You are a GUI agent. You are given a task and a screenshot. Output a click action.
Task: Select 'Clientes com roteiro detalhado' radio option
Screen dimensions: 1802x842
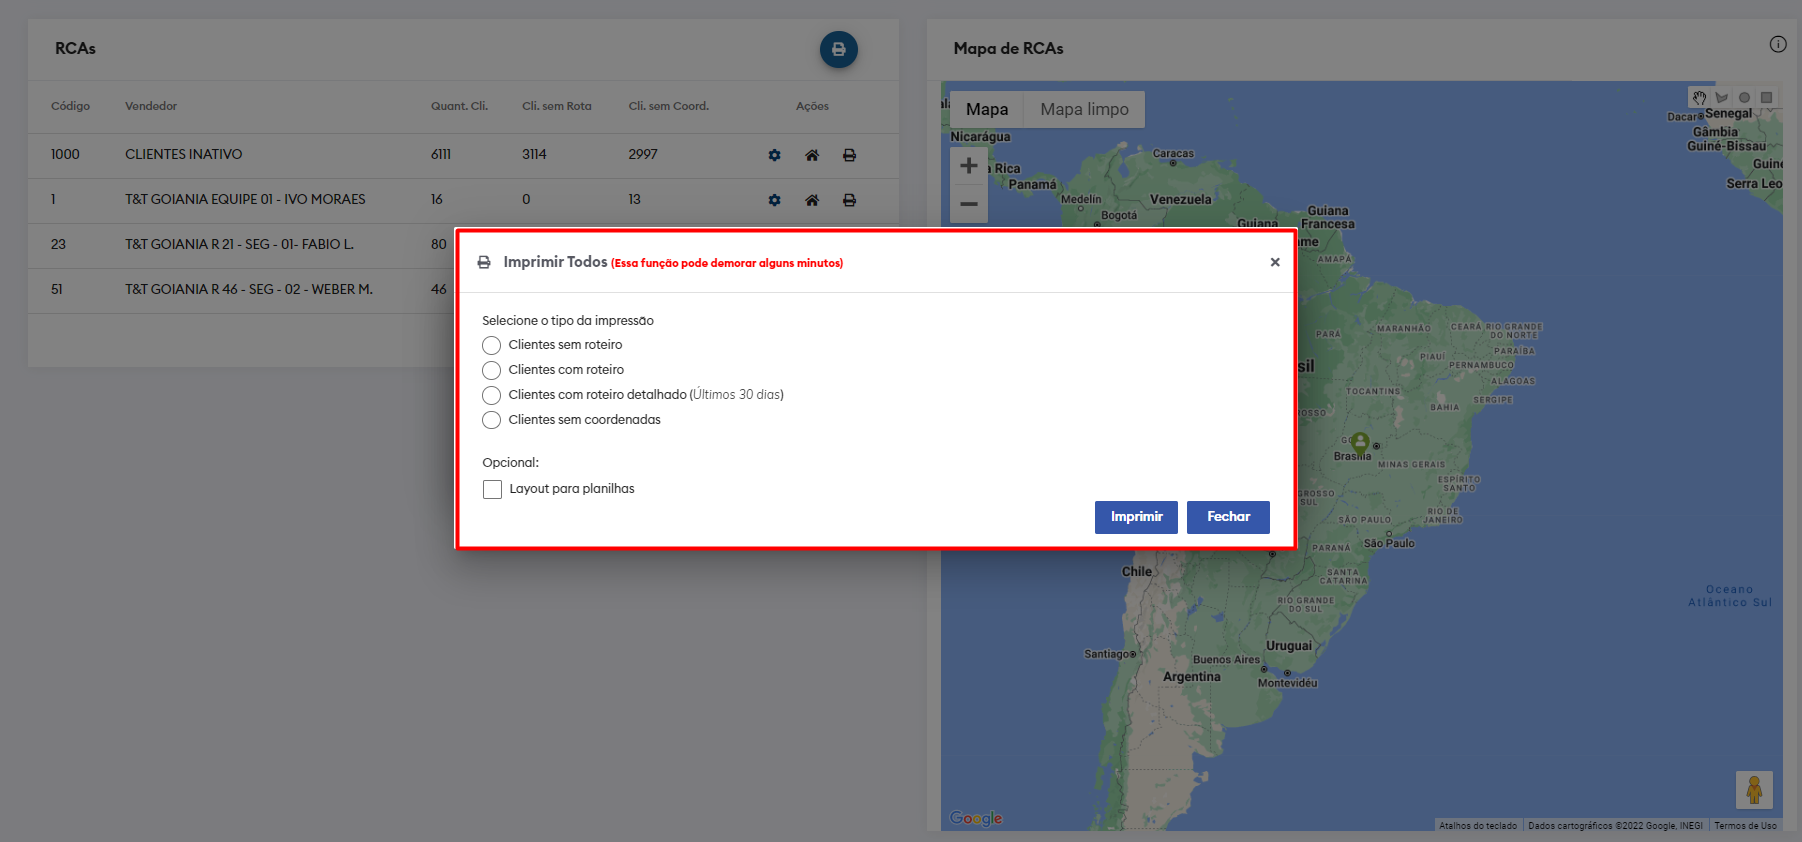pos(491,395)
